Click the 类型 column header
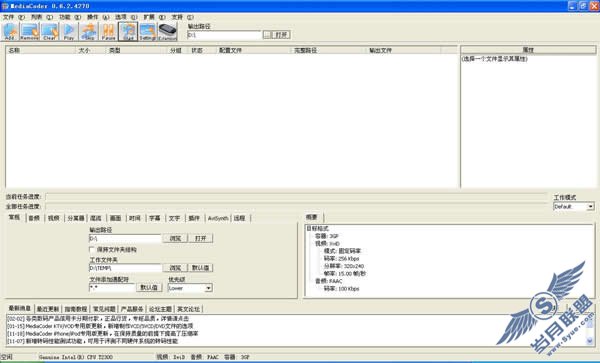The image size is (600, 363). pyautogui.click(x=136, y=50)
